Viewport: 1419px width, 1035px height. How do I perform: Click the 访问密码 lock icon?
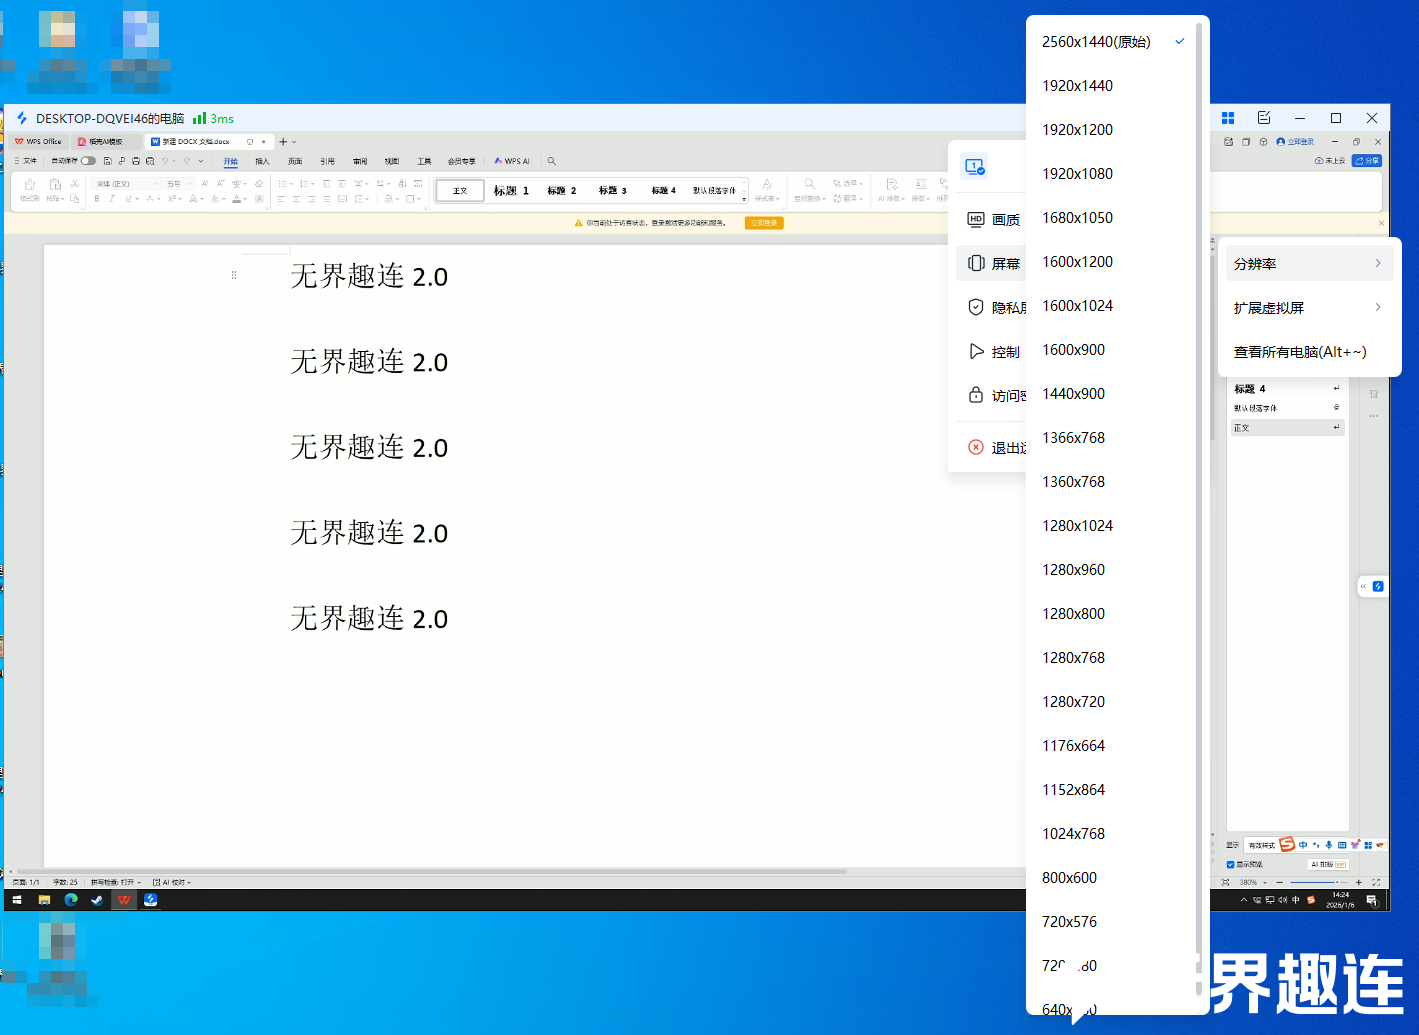point(976,395)
